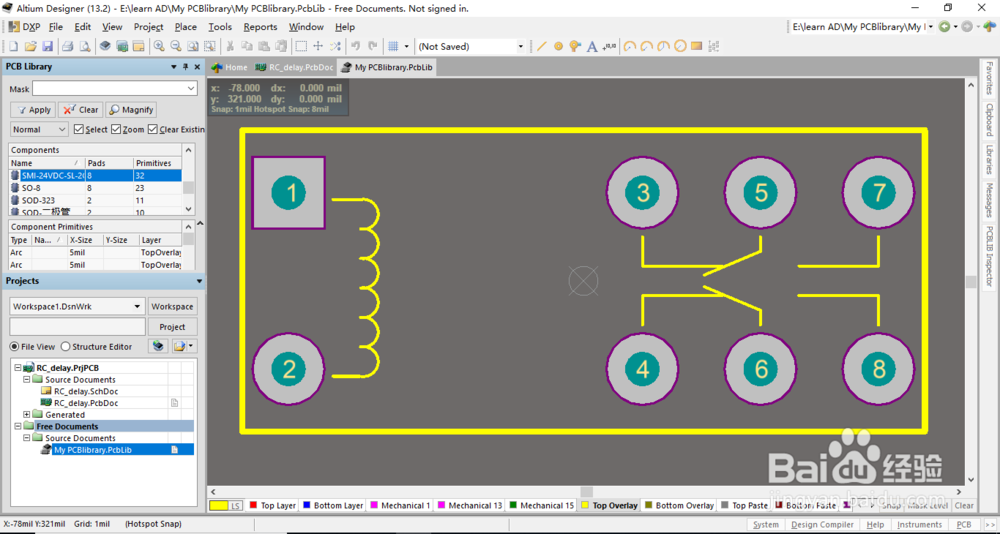
Task: Select the Place Line tool
Action: coord(541,47)
